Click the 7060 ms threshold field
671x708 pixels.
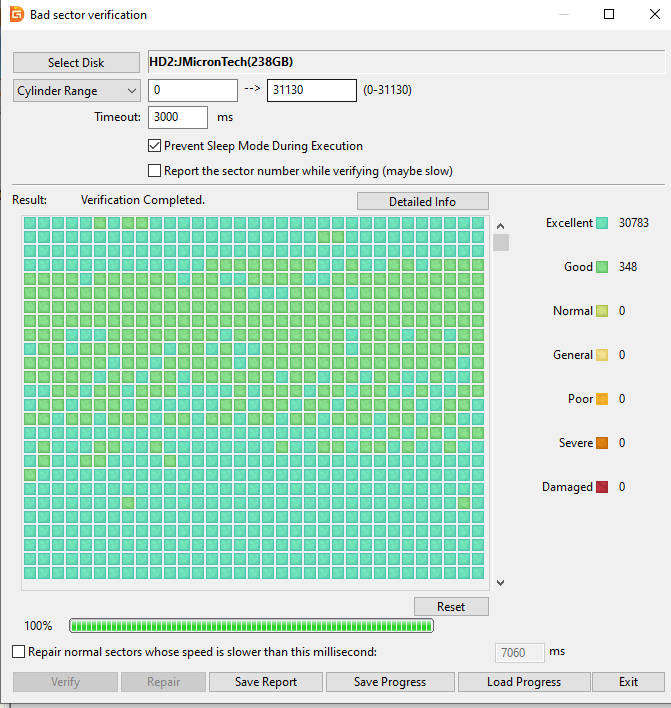pyautogui.click(x=520, y=652)
